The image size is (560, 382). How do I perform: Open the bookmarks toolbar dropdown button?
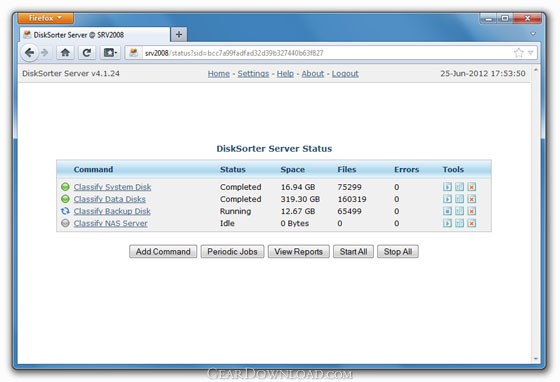[110, 53]
